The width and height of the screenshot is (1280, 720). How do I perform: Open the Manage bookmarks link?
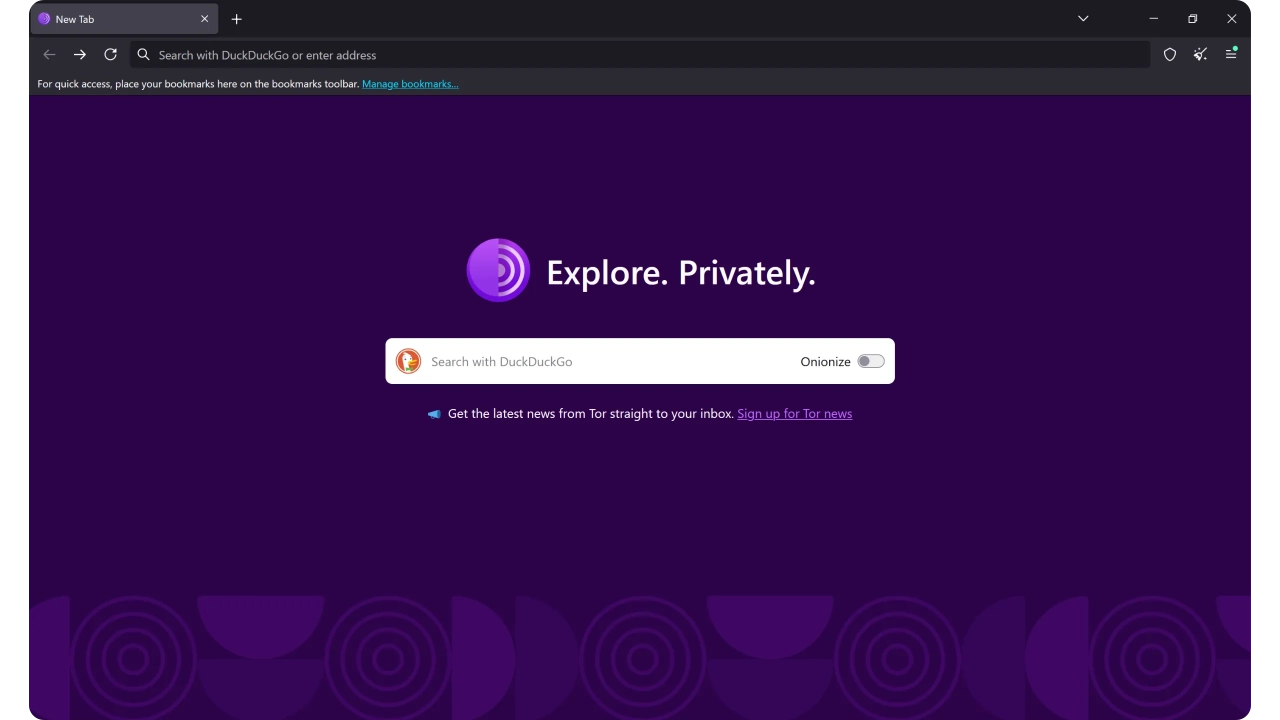(x=410, y=84)
